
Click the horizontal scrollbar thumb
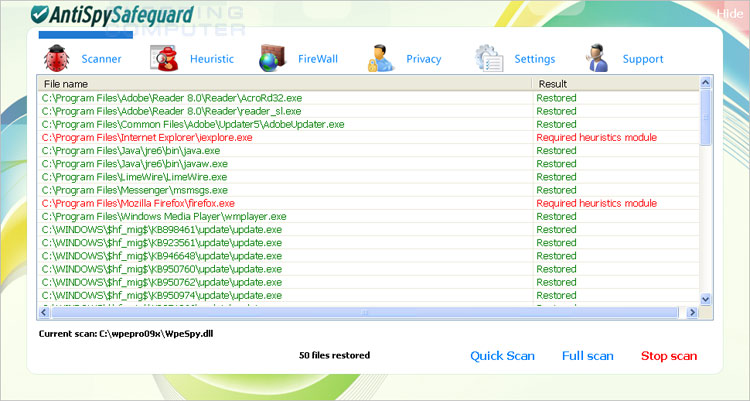pos(364,312)
